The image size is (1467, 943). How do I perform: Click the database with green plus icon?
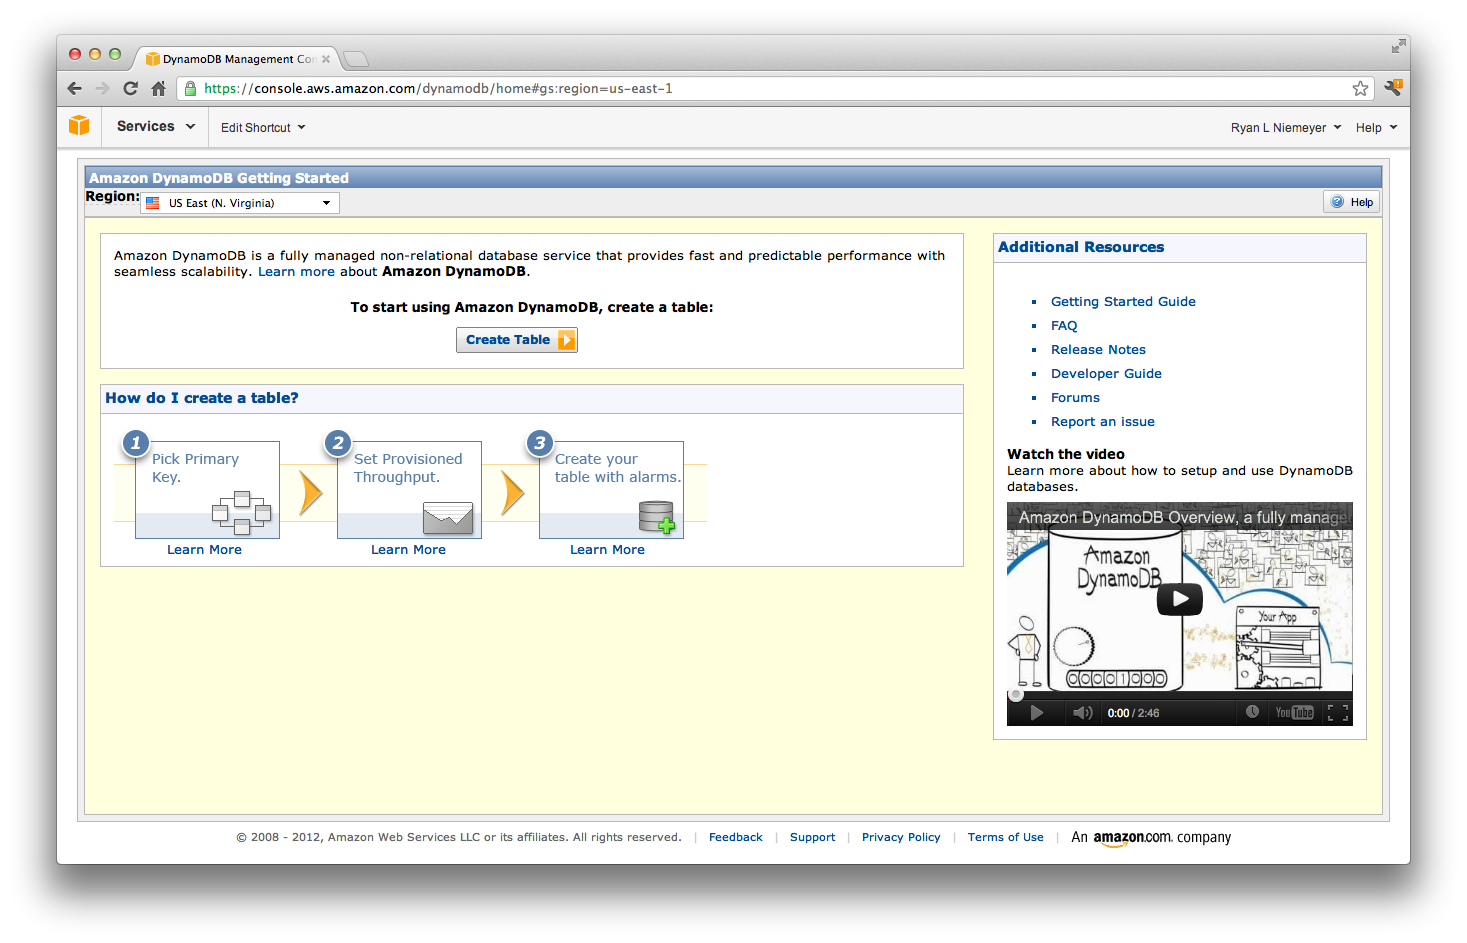[x=657, y=516]
